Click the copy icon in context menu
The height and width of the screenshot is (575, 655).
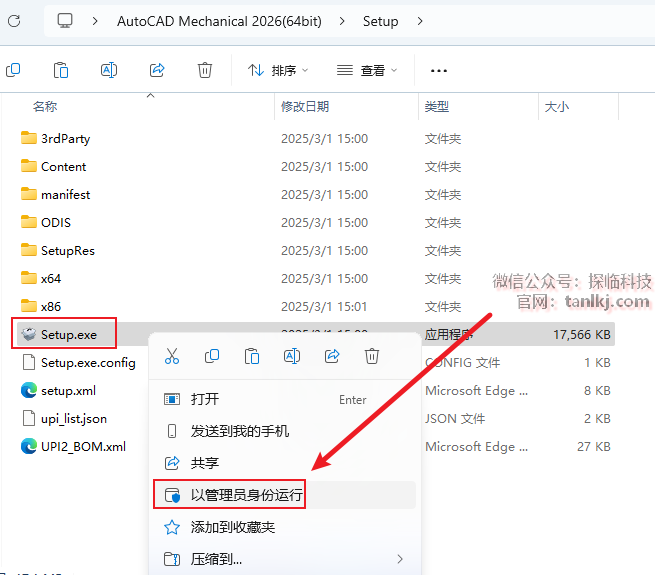[212, 356]
